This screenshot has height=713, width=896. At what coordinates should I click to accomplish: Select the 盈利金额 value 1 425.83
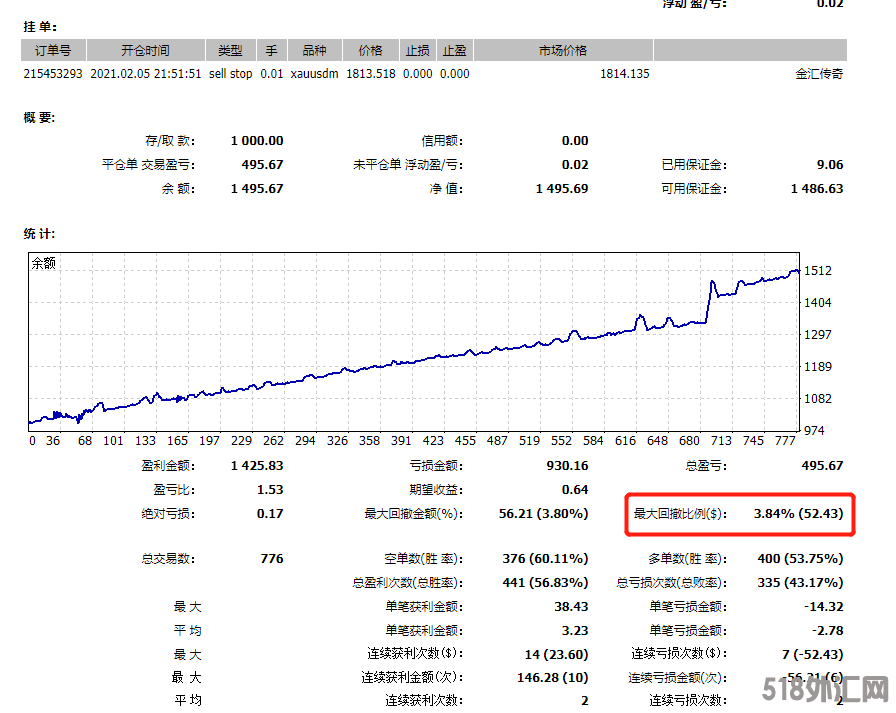tap(257, 466)
